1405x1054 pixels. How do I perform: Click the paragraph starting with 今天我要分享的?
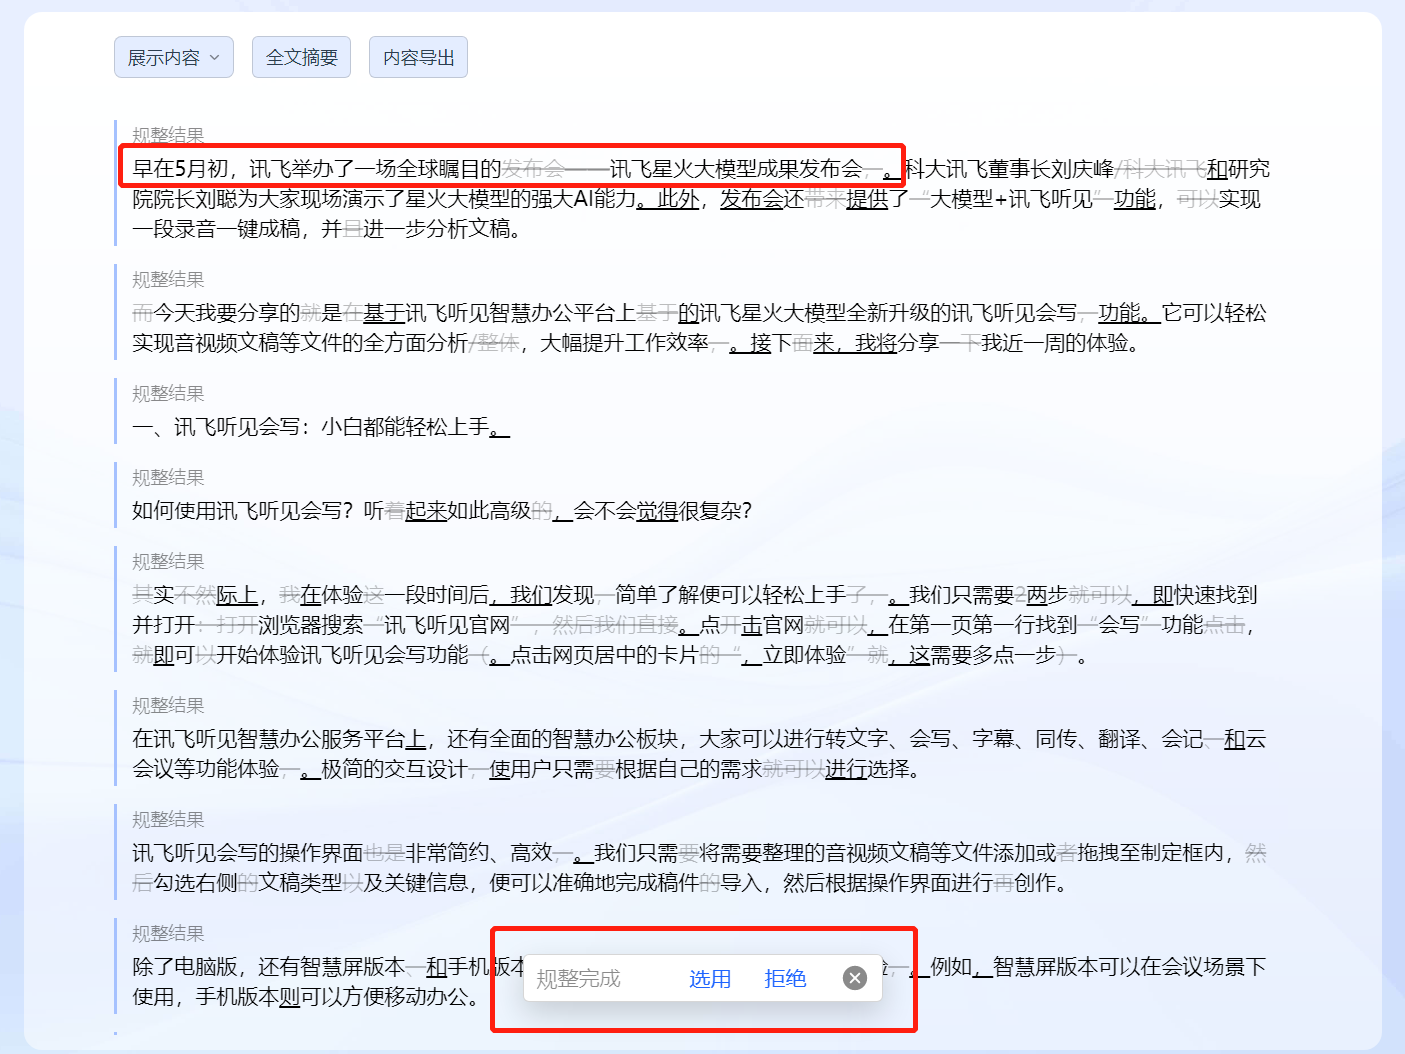[699, 328]
